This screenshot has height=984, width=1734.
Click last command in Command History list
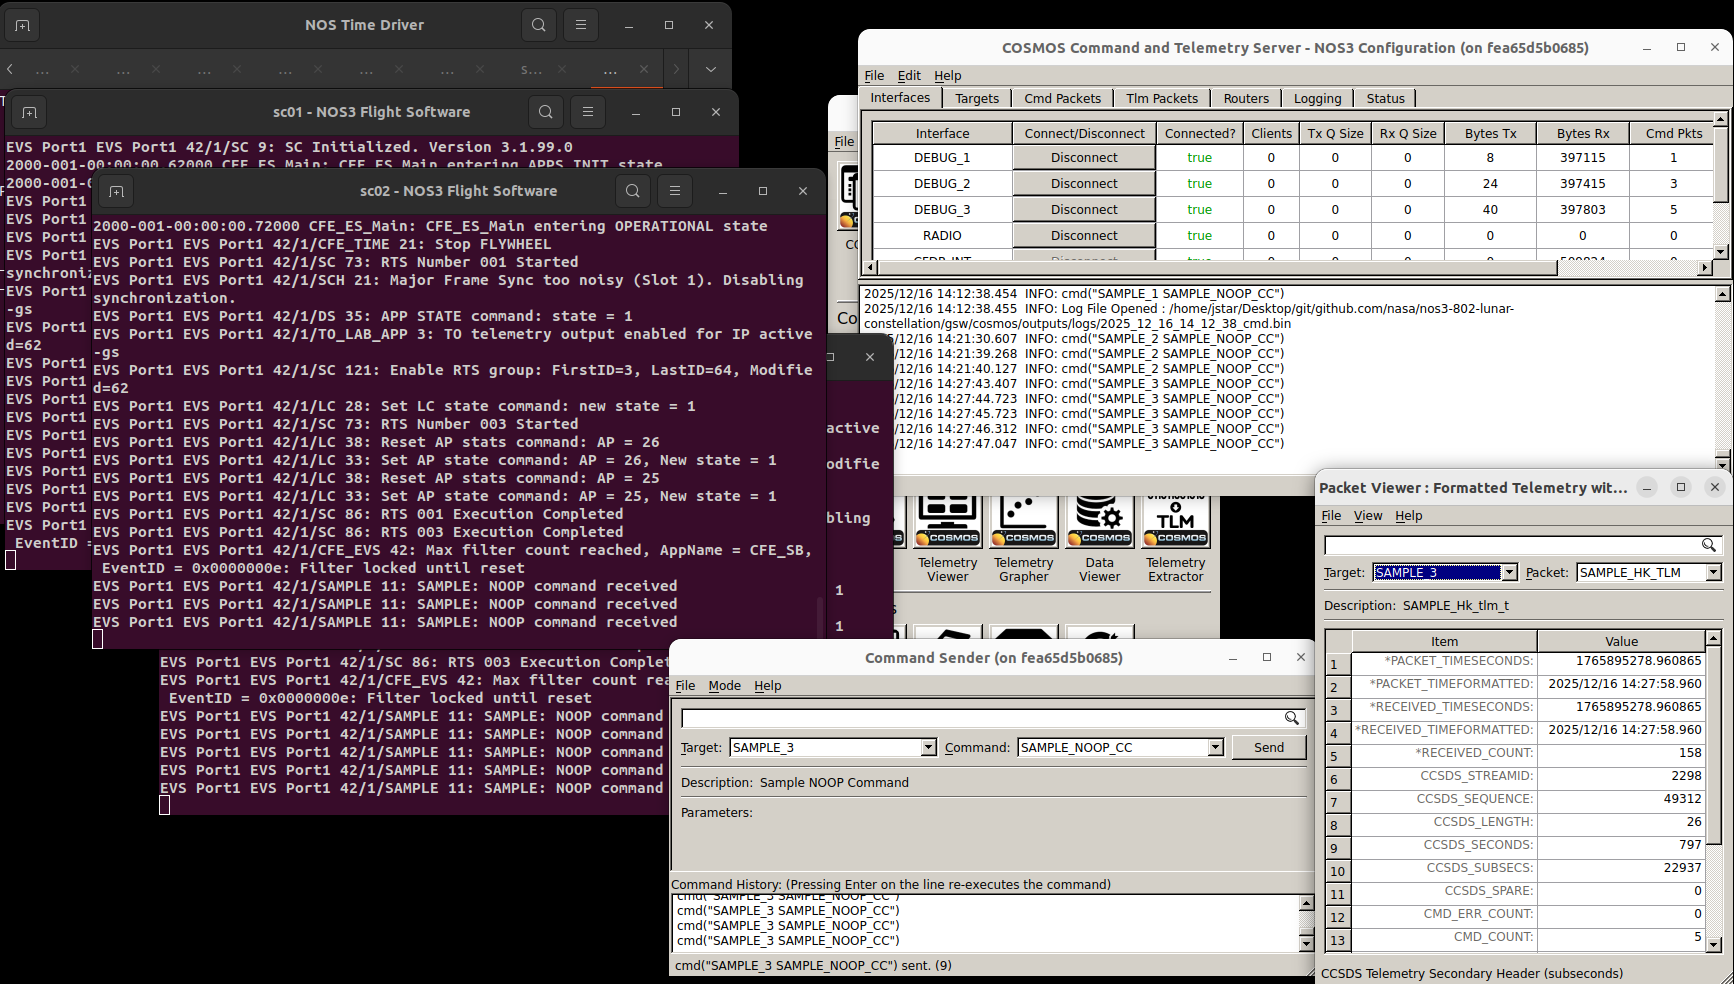(788, 941)
